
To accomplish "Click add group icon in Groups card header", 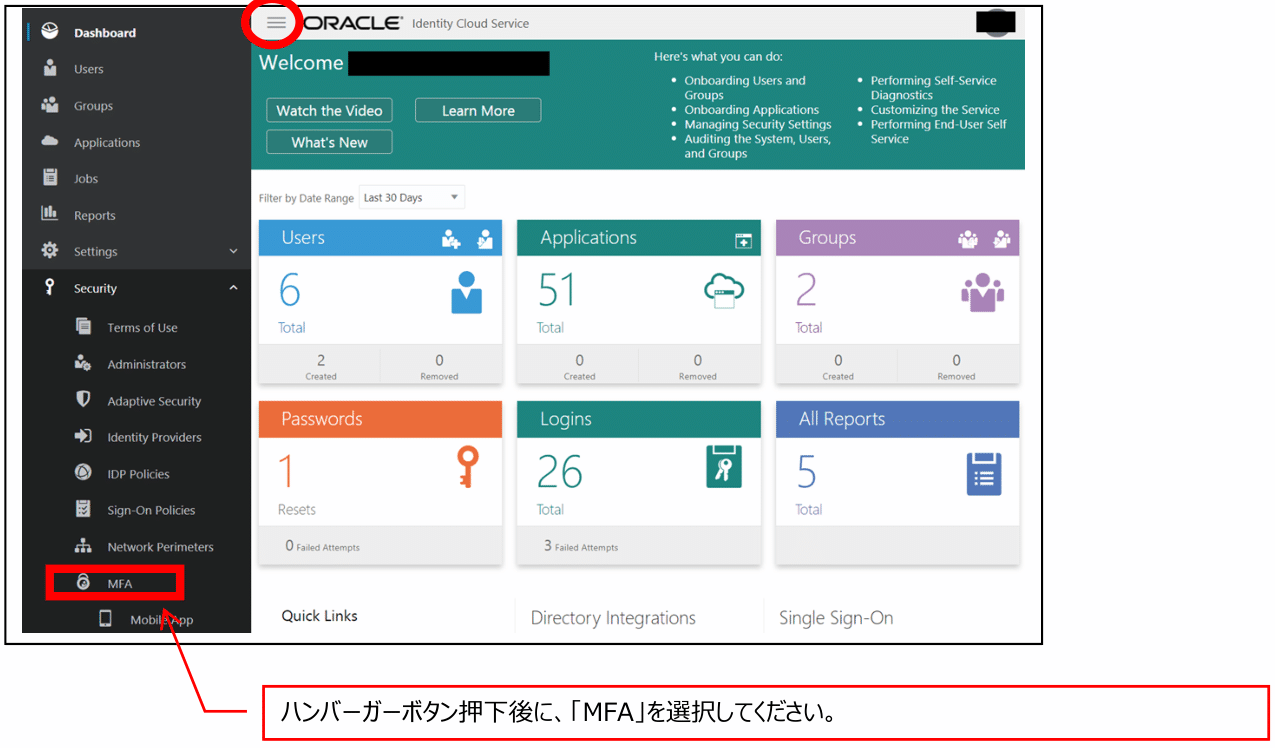I will pos(968,238).
